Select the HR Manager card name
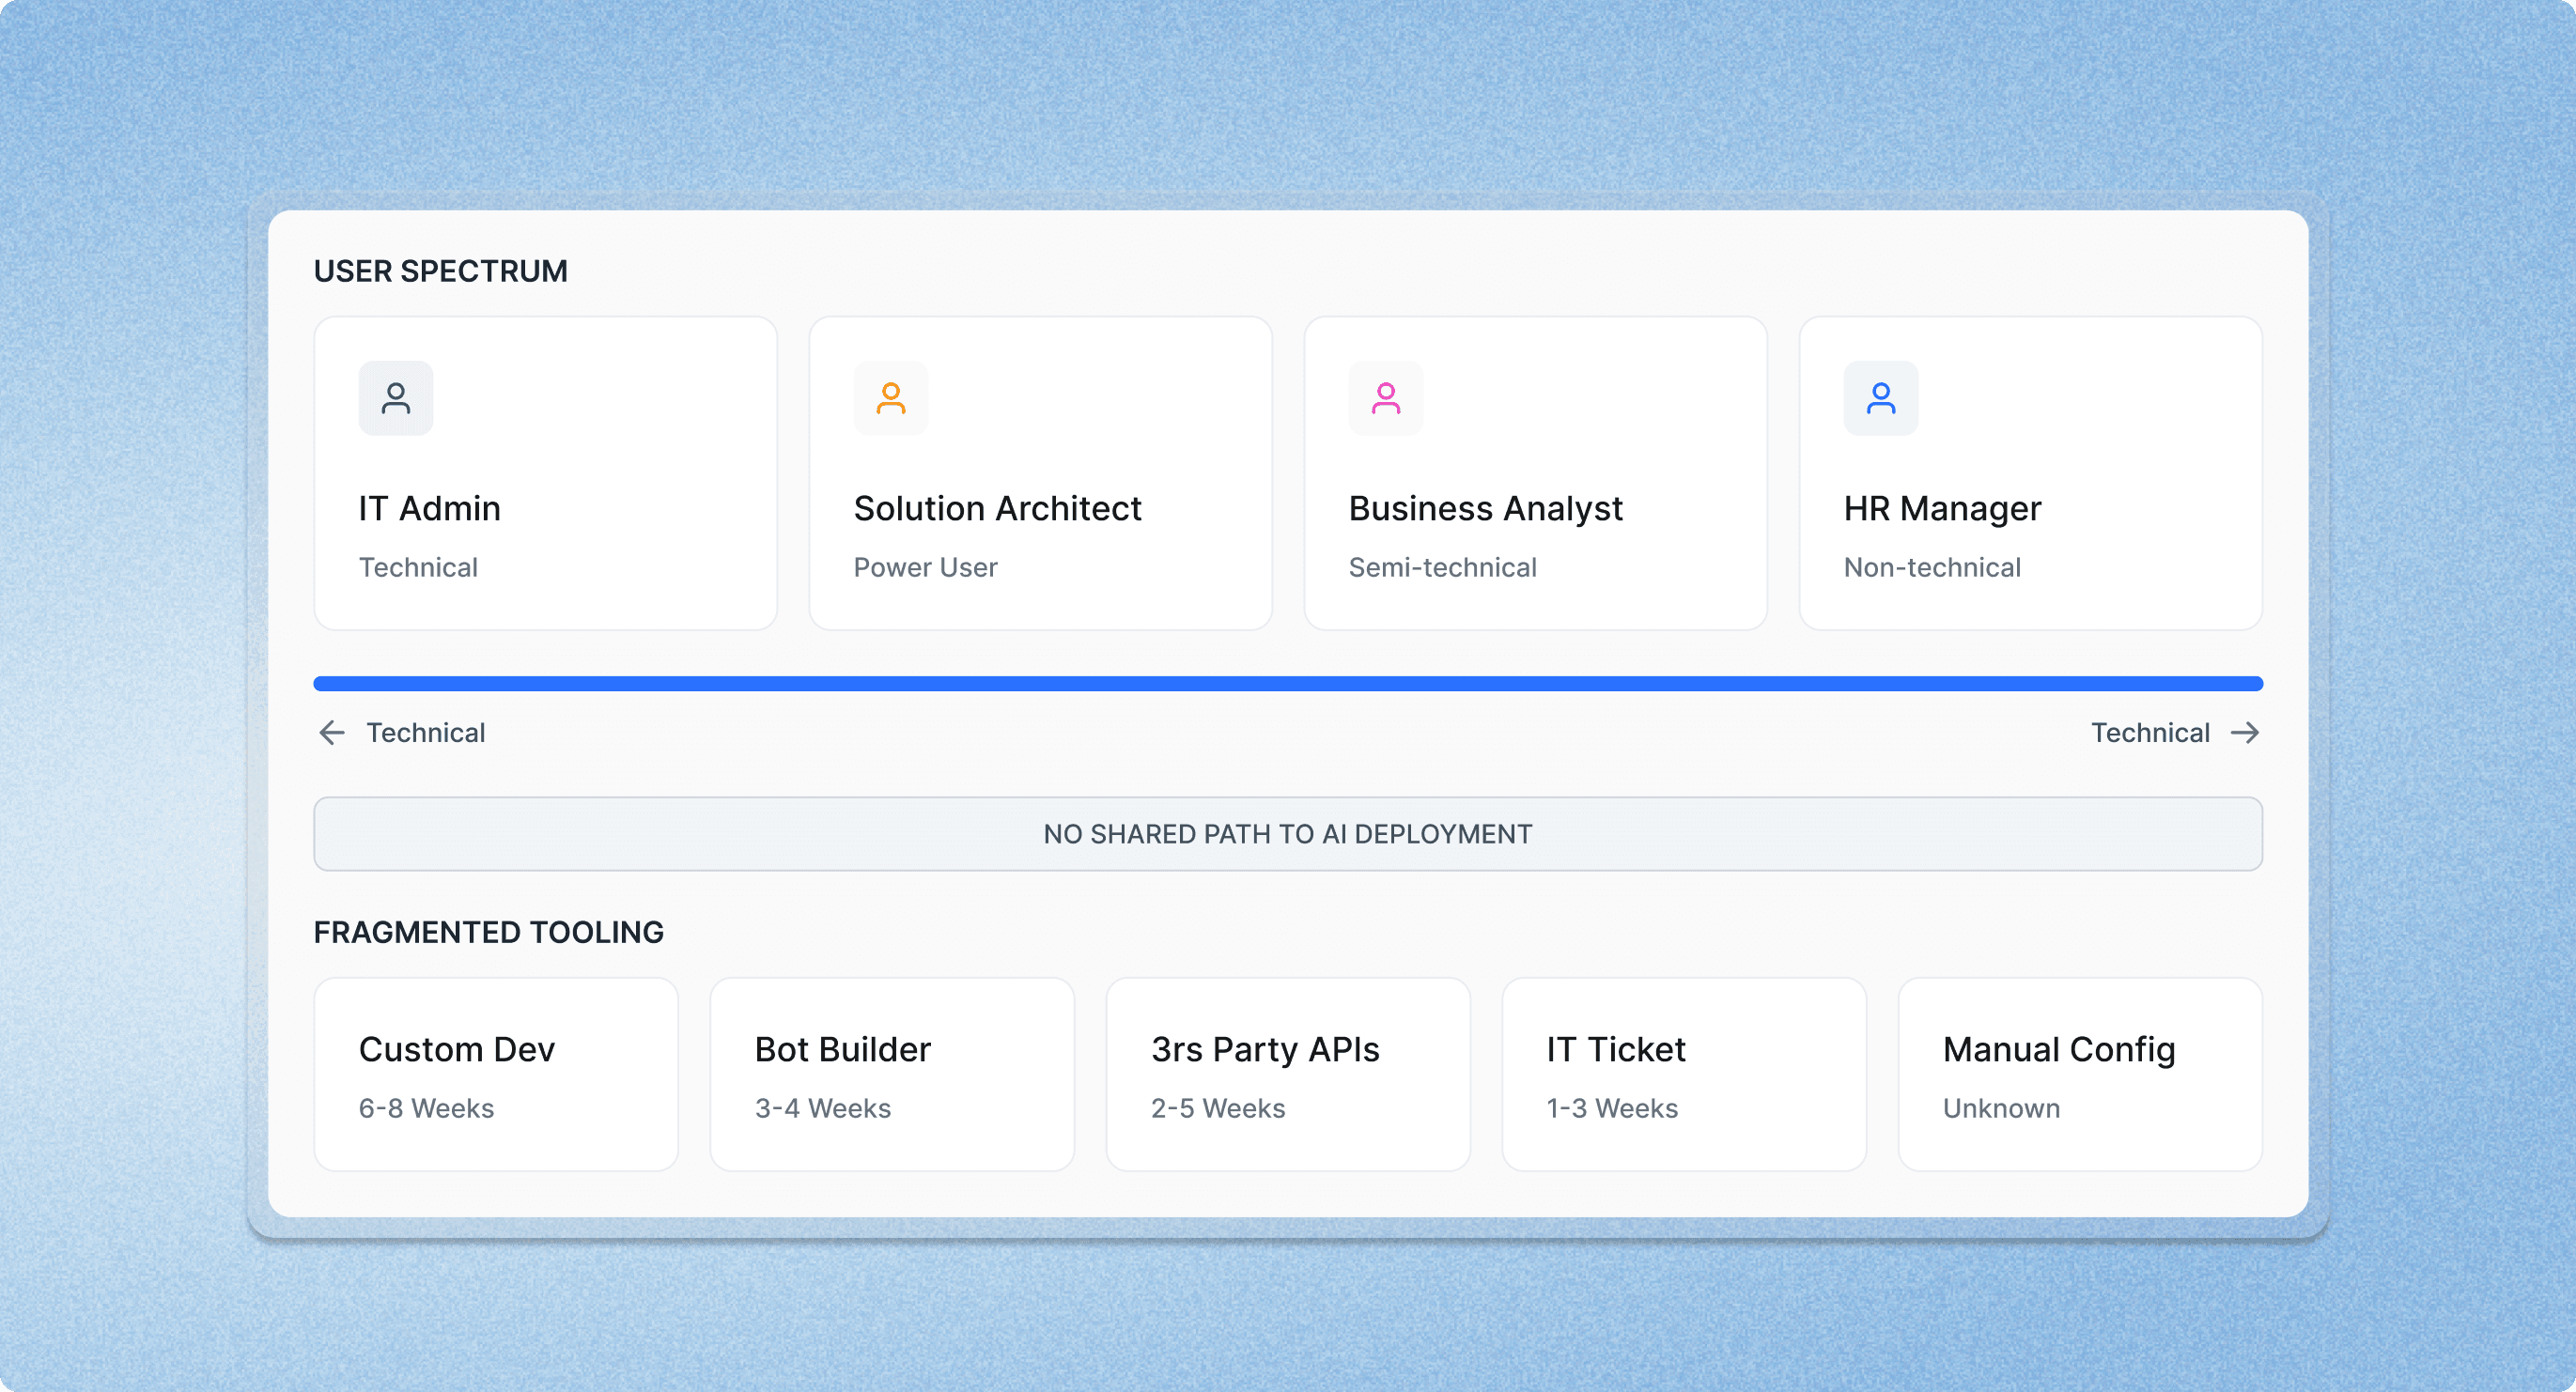The height and width of the screenshot is (1392, 2576). [1941, 509]
